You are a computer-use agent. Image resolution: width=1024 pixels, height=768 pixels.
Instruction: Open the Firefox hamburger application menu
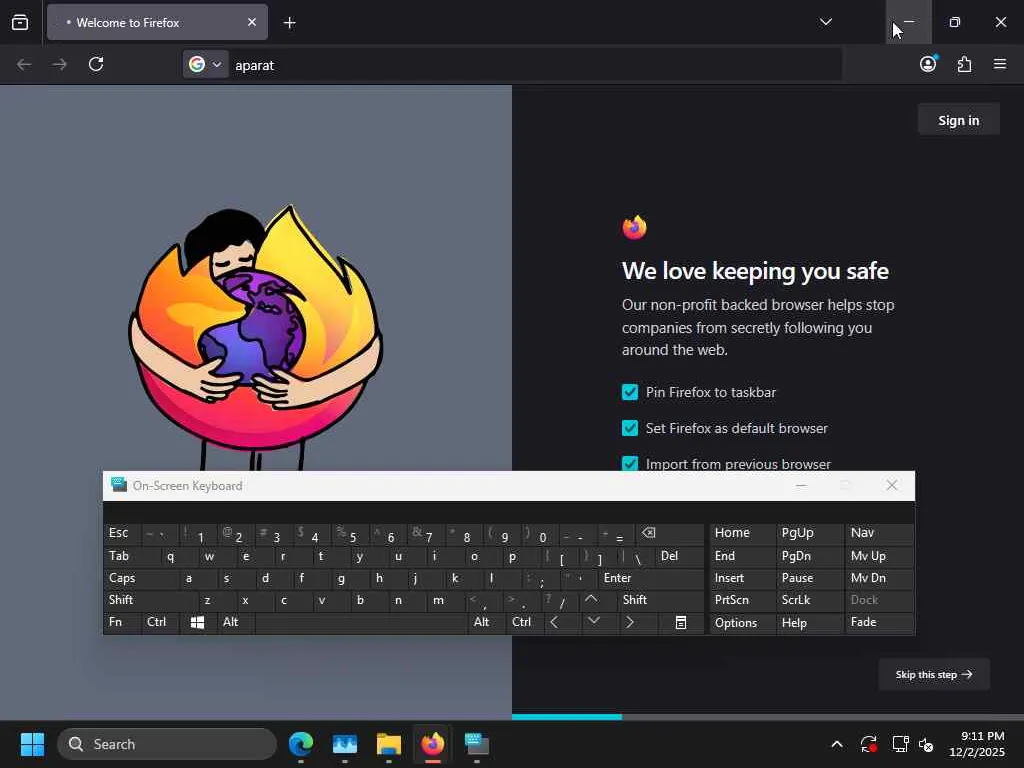1000,64
